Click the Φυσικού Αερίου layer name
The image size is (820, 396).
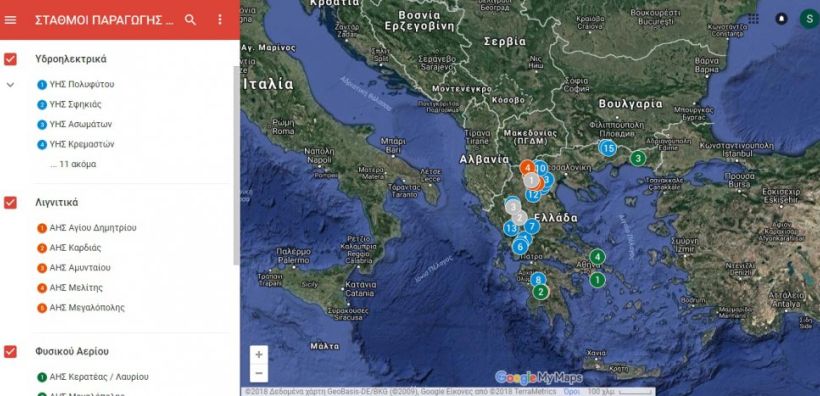[x=72, y=352]
